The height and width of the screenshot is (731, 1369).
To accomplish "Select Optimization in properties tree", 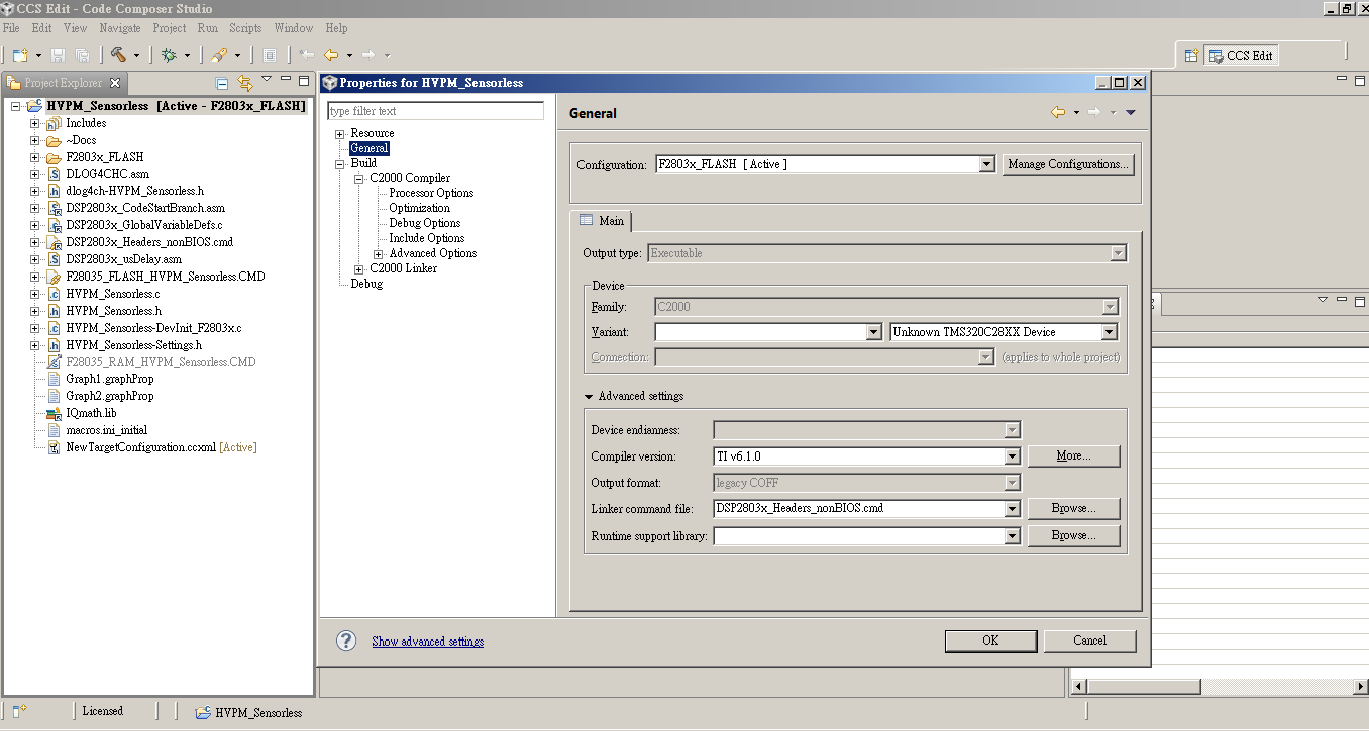I will pos(419,208).
